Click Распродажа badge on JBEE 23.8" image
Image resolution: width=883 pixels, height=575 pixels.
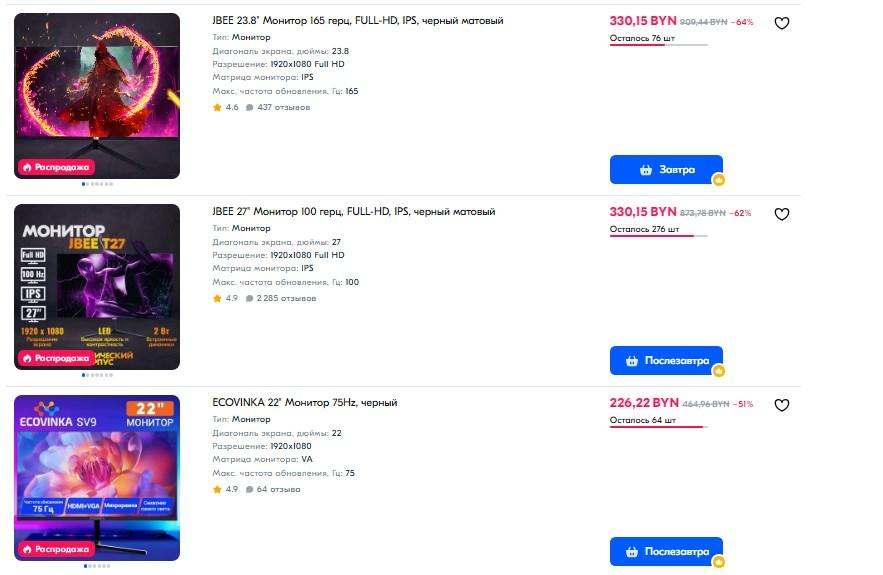(x=56, y=167)
